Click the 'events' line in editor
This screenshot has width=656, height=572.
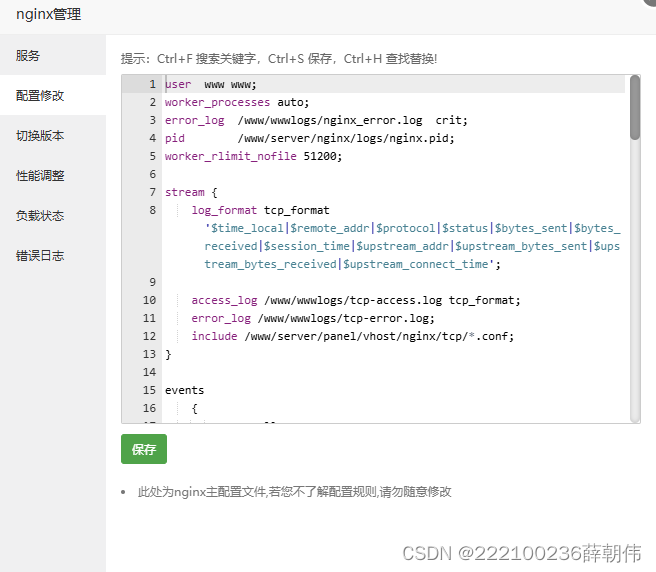[x=184, y=390]
